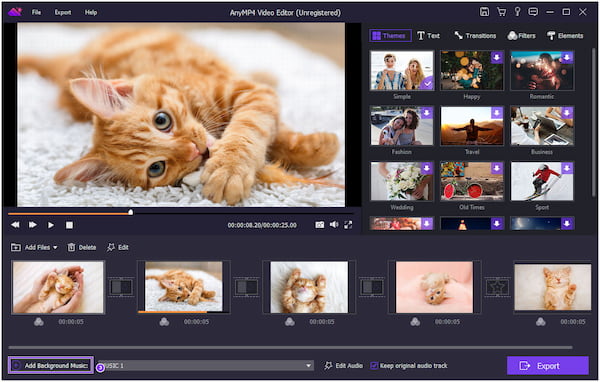Select the fourth clip with pink background
Screen dimensions: 600x382
click(x=434, y=287)
